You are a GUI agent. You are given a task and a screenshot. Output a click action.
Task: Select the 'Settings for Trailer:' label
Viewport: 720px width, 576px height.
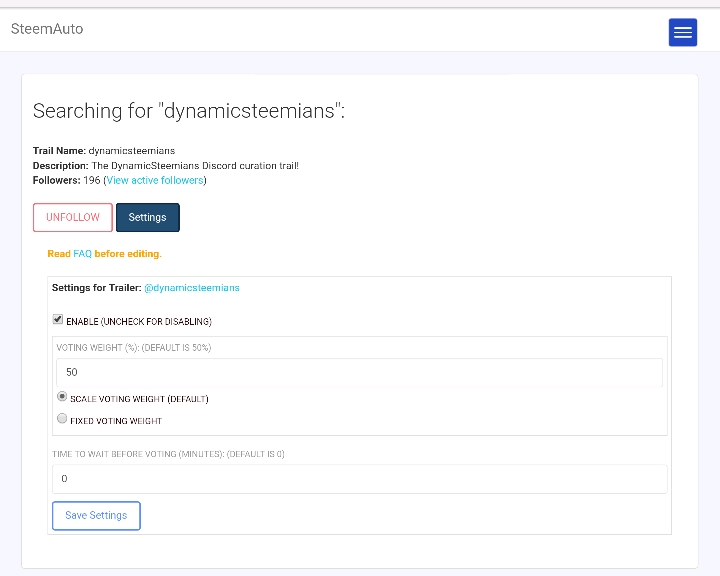pyautogui.click(x=96, y=288)
